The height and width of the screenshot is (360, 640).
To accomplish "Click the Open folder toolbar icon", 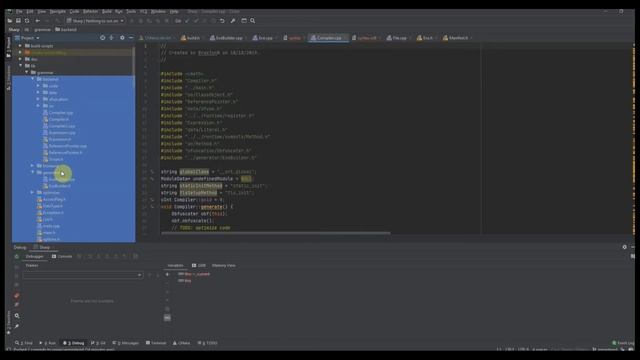I will 10,20.
